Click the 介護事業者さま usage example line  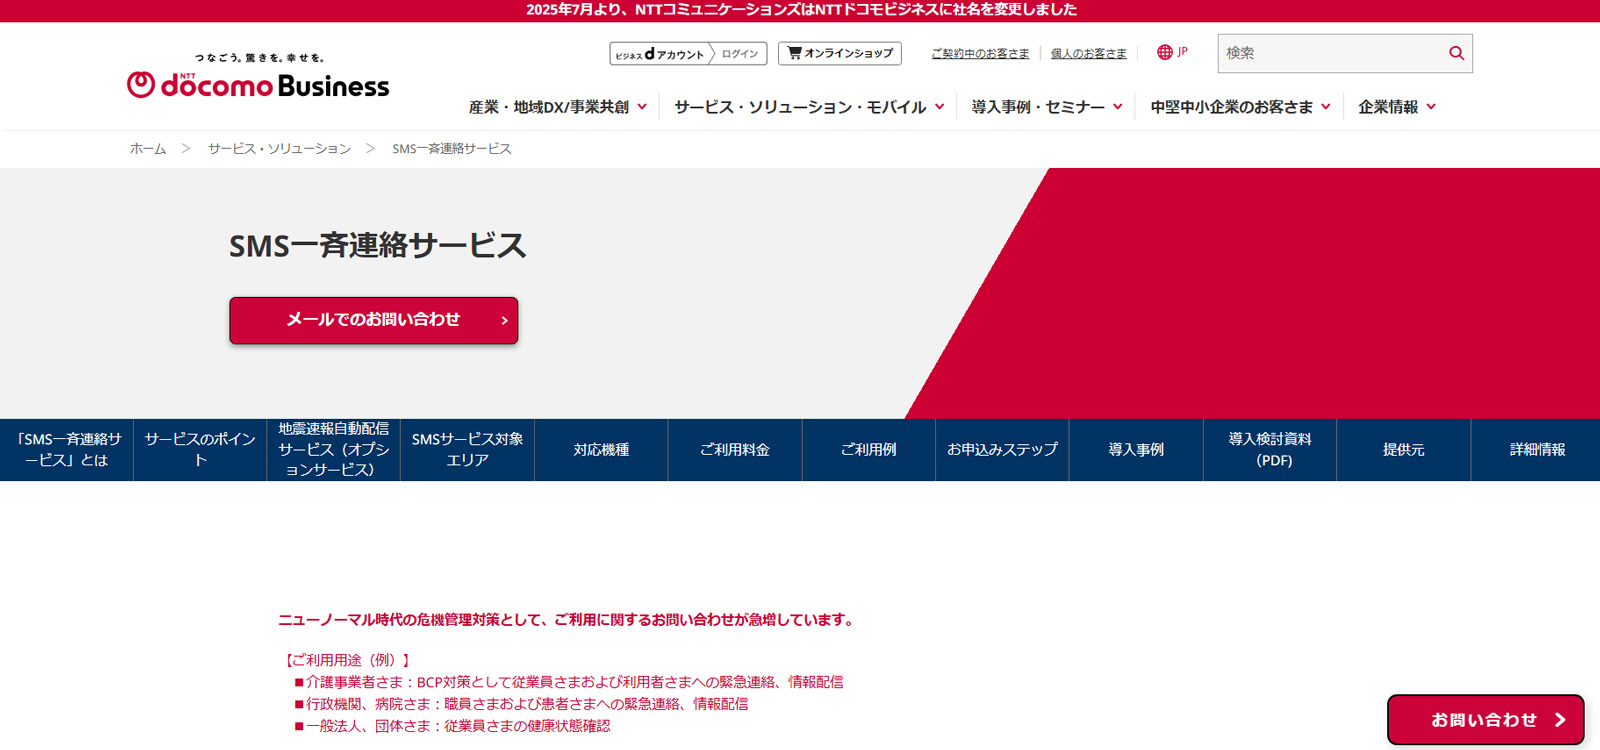coord(568,682)
